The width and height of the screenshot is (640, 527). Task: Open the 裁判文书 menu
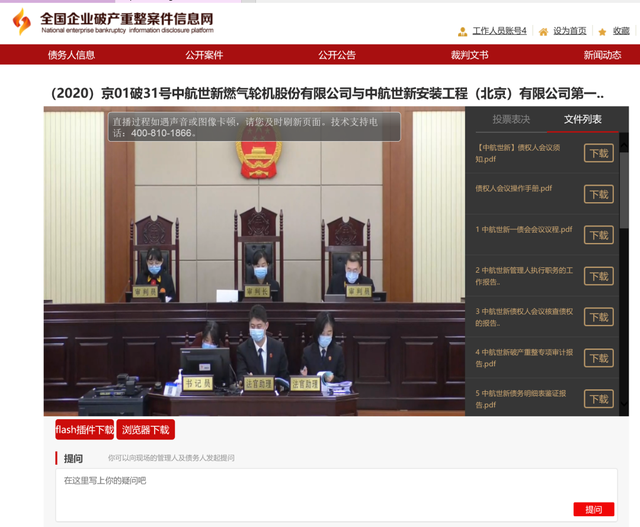[469, 55]
